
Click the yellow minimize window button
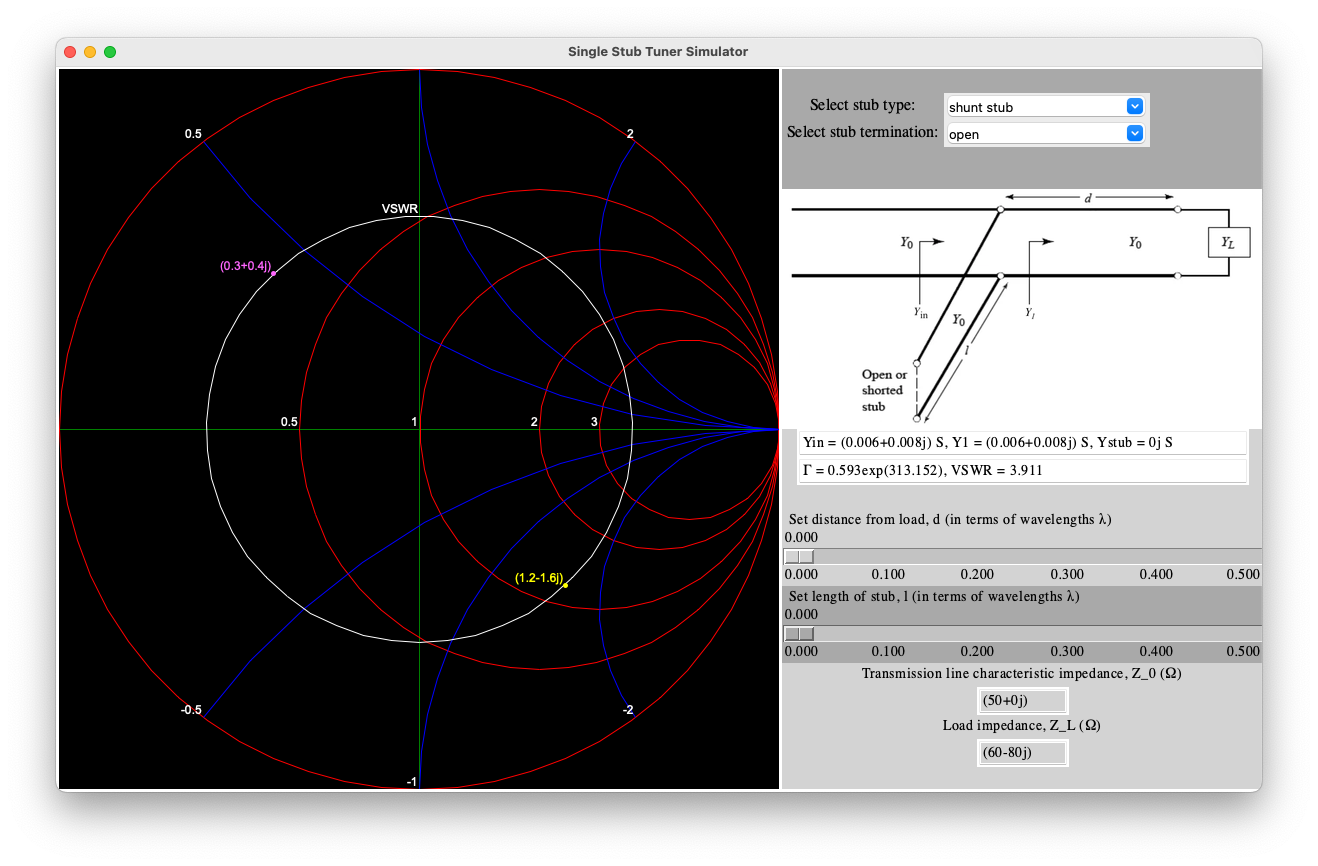(x=90, y=52)
